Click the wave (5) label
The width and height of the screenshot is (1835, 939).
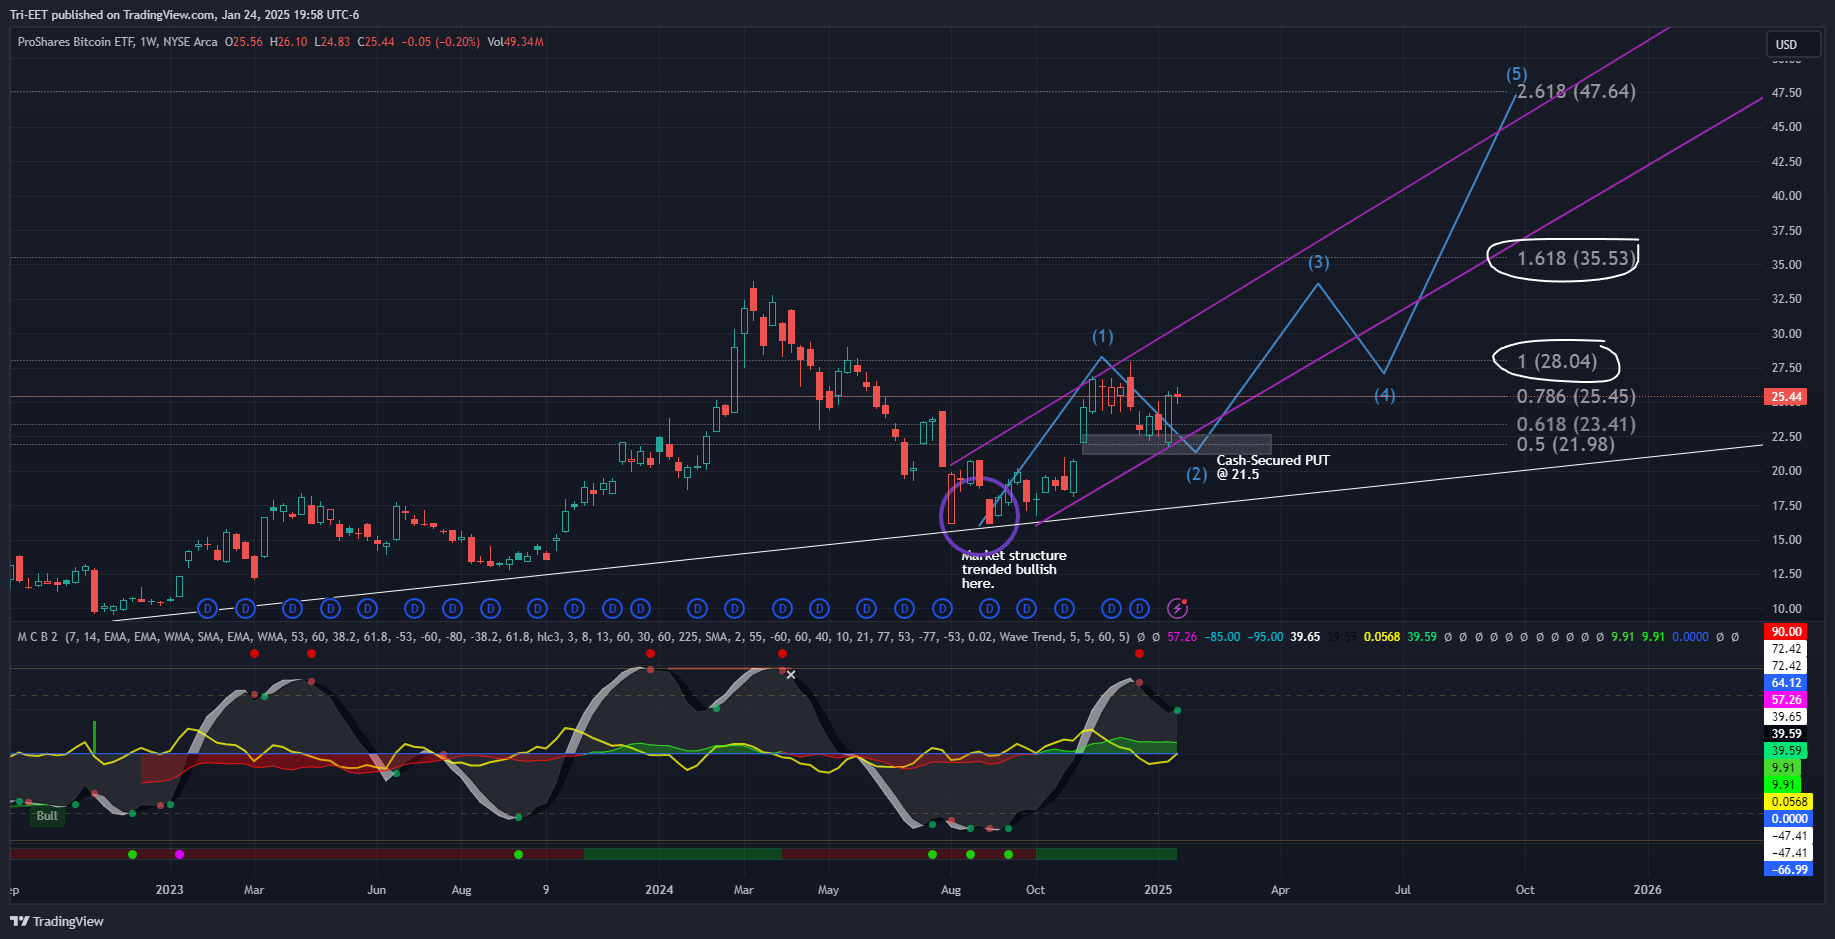pyautogui.click(x=1517, y=74)
